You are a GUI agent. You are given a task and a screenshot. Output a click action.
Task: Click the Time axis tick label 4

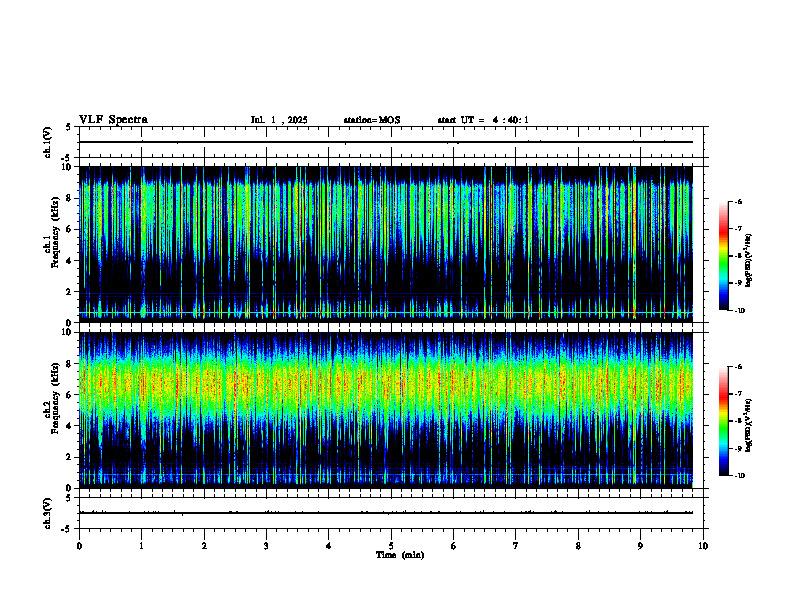coord(329,546)
